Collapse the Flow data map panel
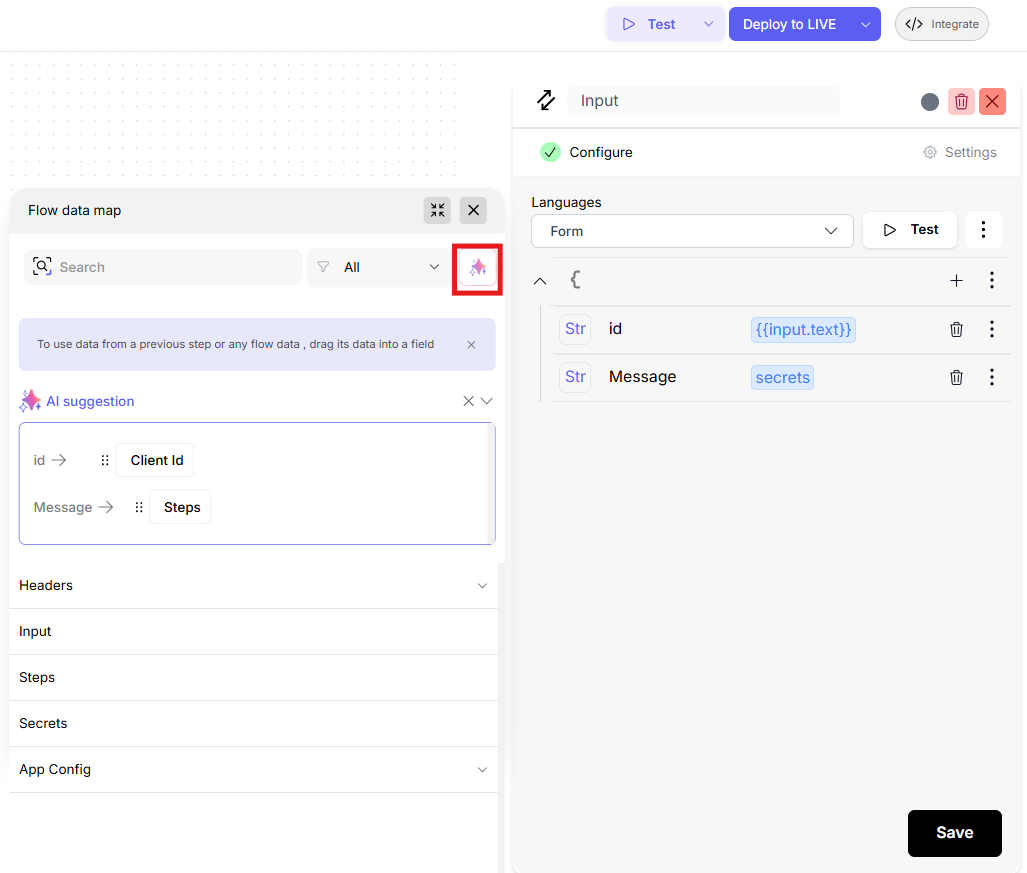The image size is (1027, 873). point(437,210)
